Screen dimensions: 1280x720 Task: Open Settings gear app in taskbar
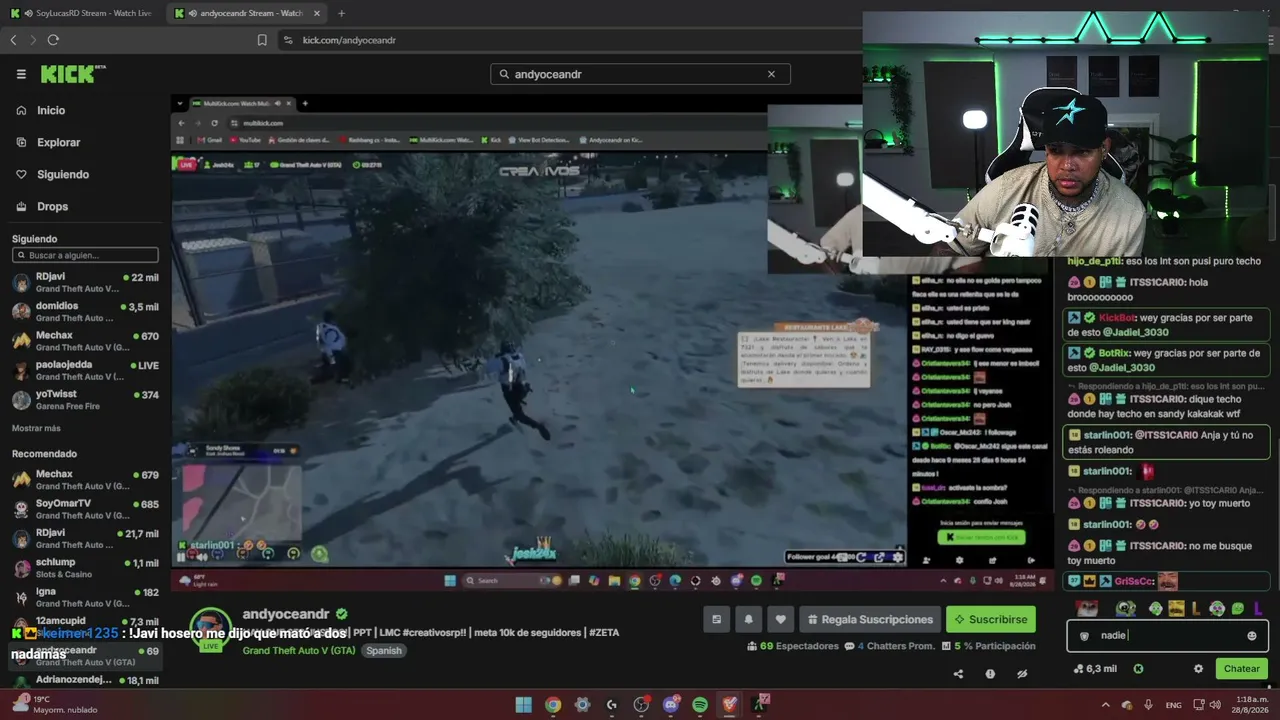(583, 705)
